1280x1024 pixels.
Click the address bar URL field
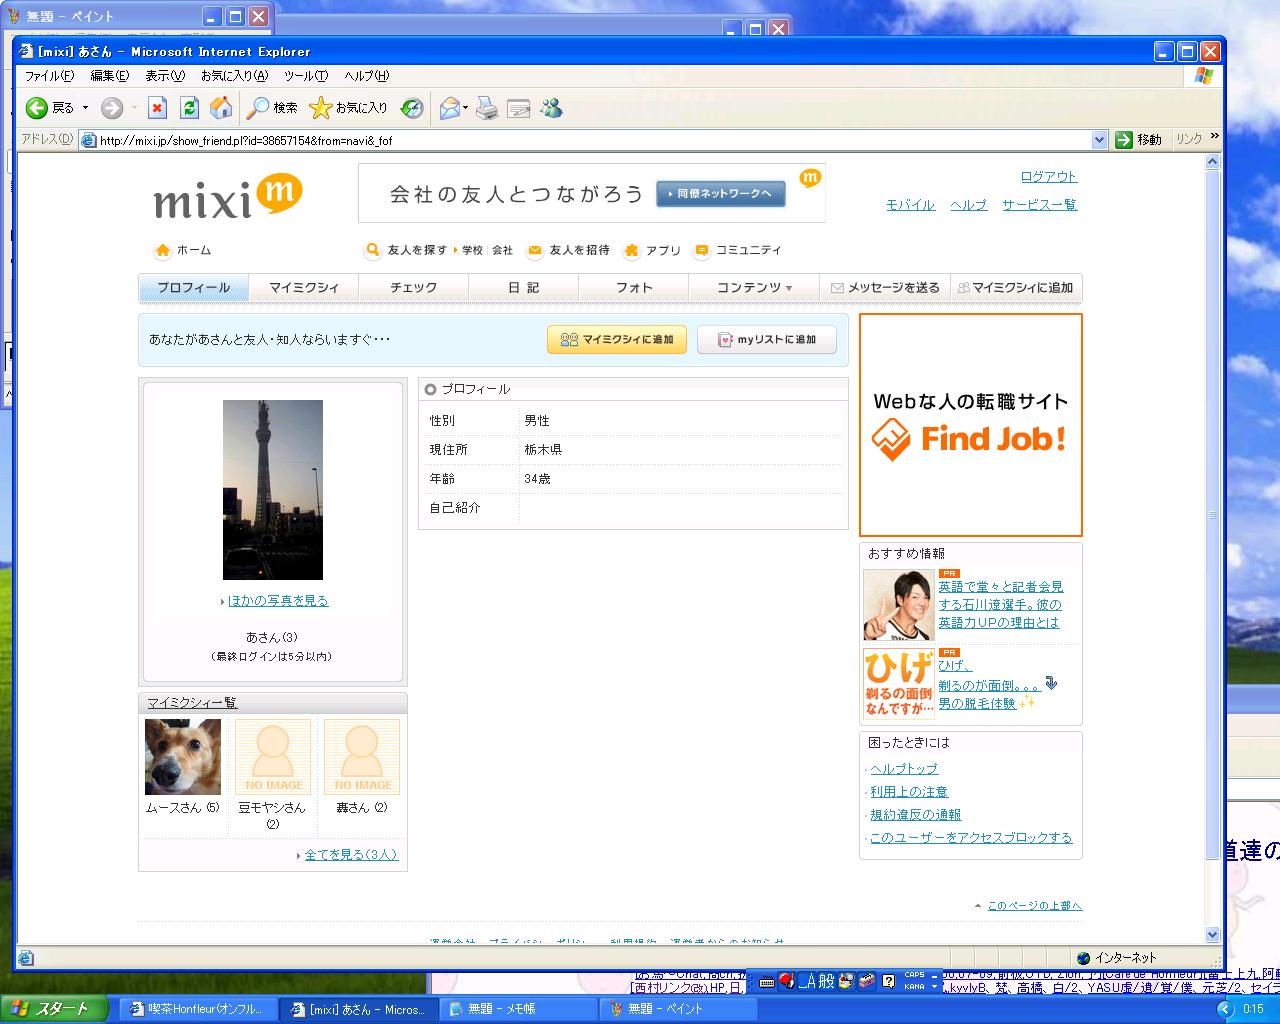click(594, 140)
